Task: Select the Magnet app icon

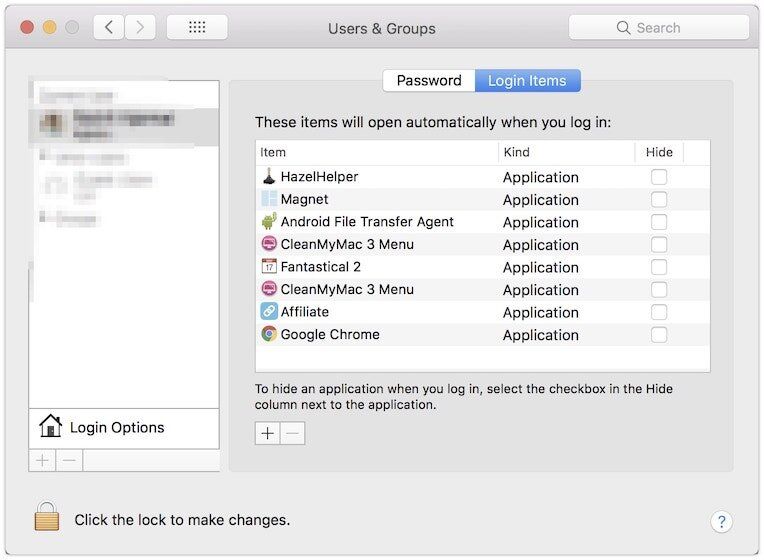Action: (269, 199)
